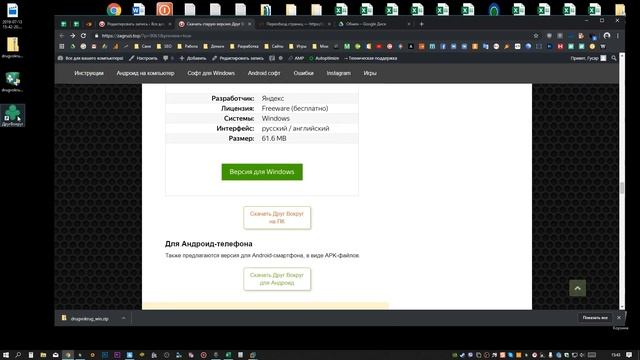Click the scroll-to-top arrow button

pos(578,288)
